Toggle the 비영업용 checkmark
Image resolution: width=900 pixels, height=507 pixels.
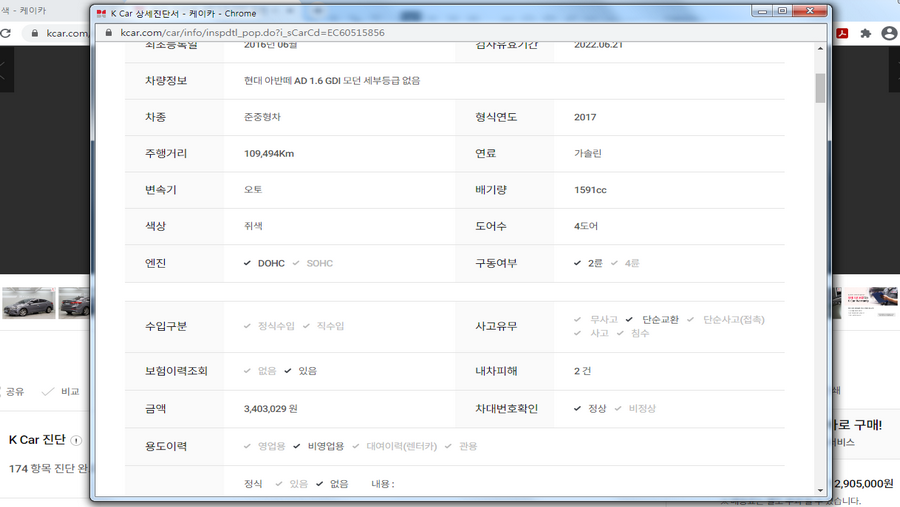(x=297, y=446)
